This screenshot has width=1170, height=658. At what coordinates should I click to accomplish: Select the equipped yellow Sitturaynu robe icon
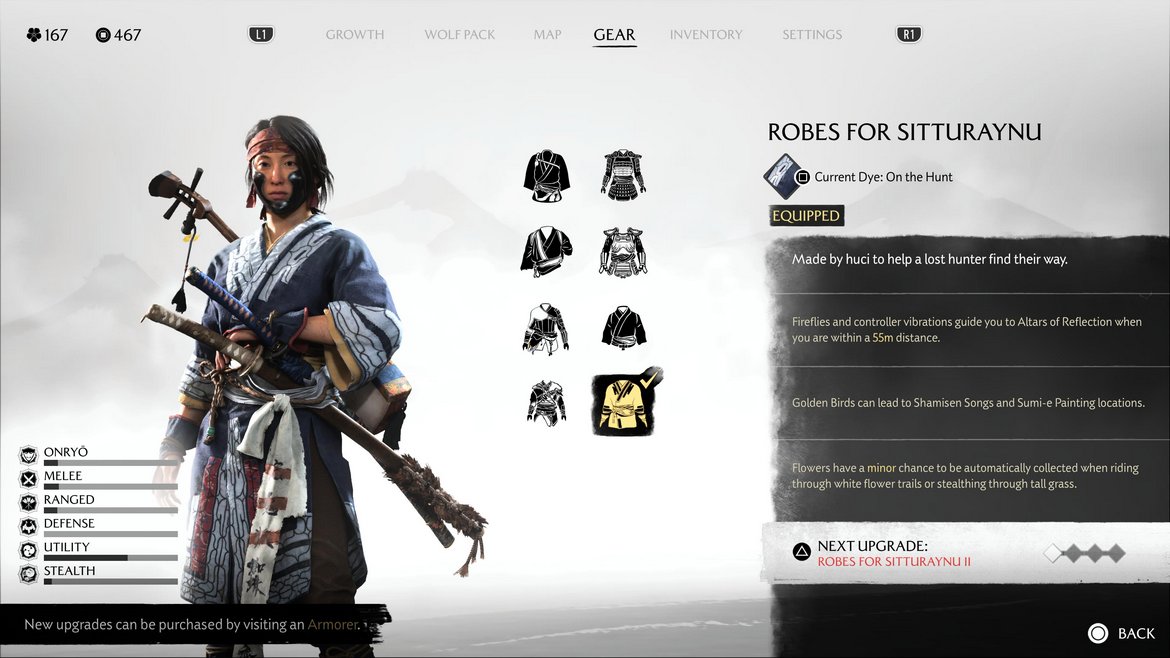[625, 404]
